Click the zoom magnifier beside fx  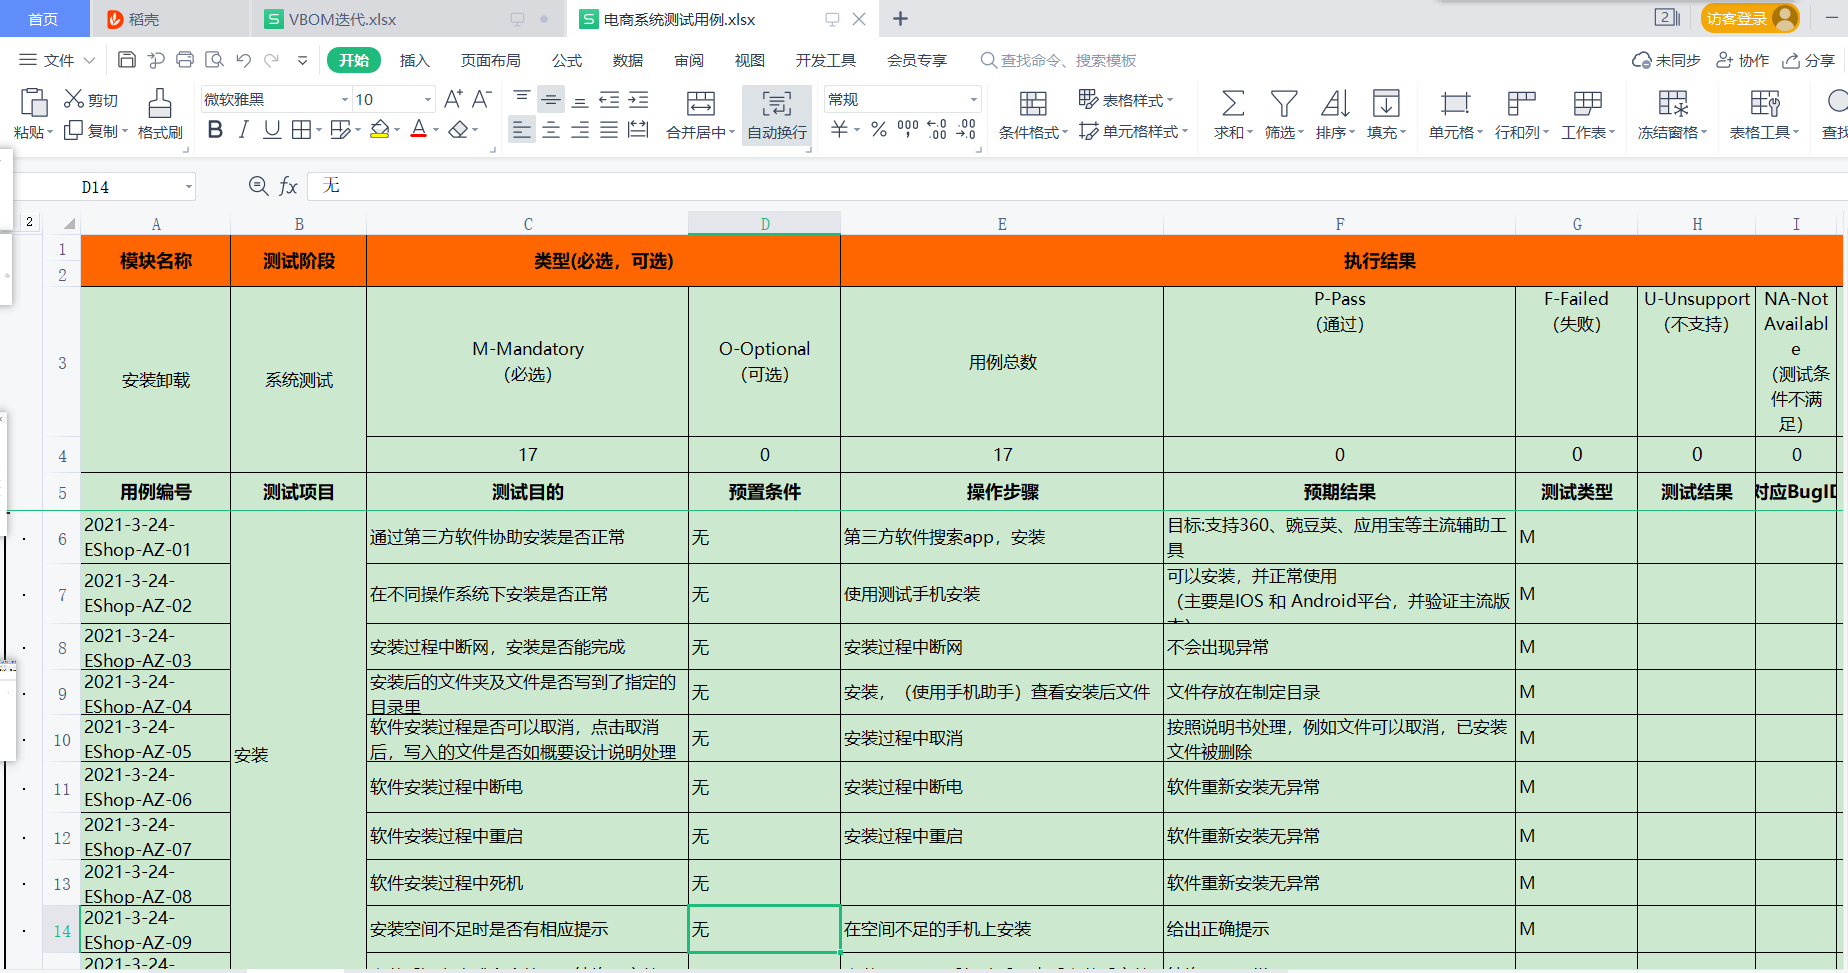pyautogui.click(x=258, y=186)
